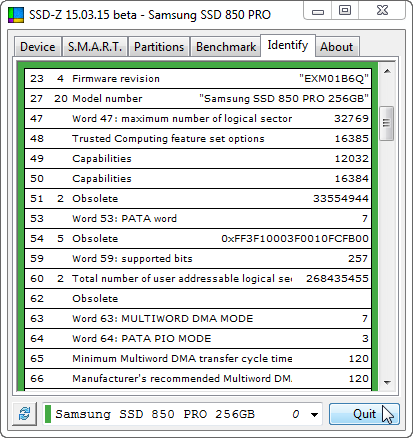
Task: Select the Benchmark tab
Action: pyautogui.click(x=226, y=47)
